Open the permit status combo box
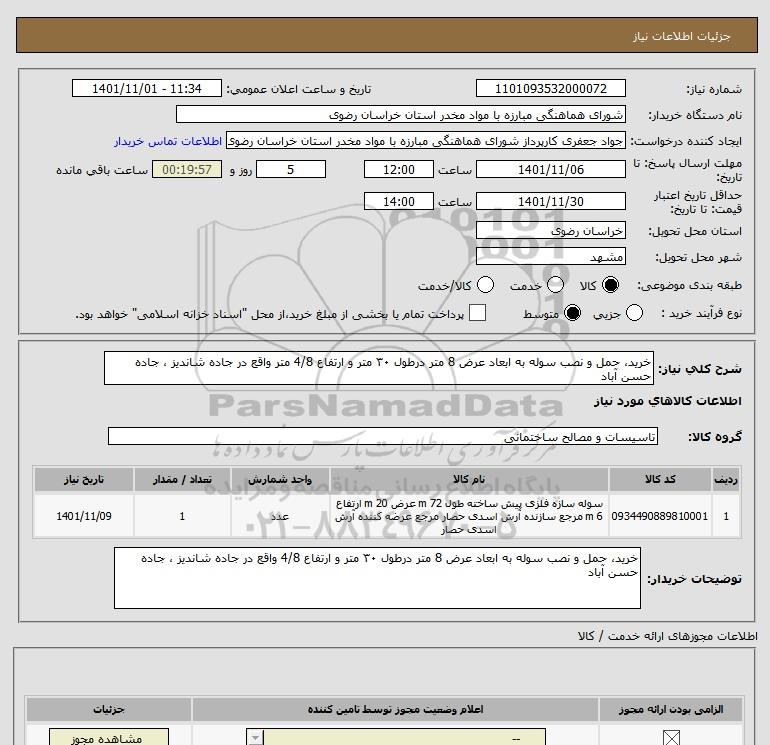The height and width of the screenshot is (745, 770). 396,738
